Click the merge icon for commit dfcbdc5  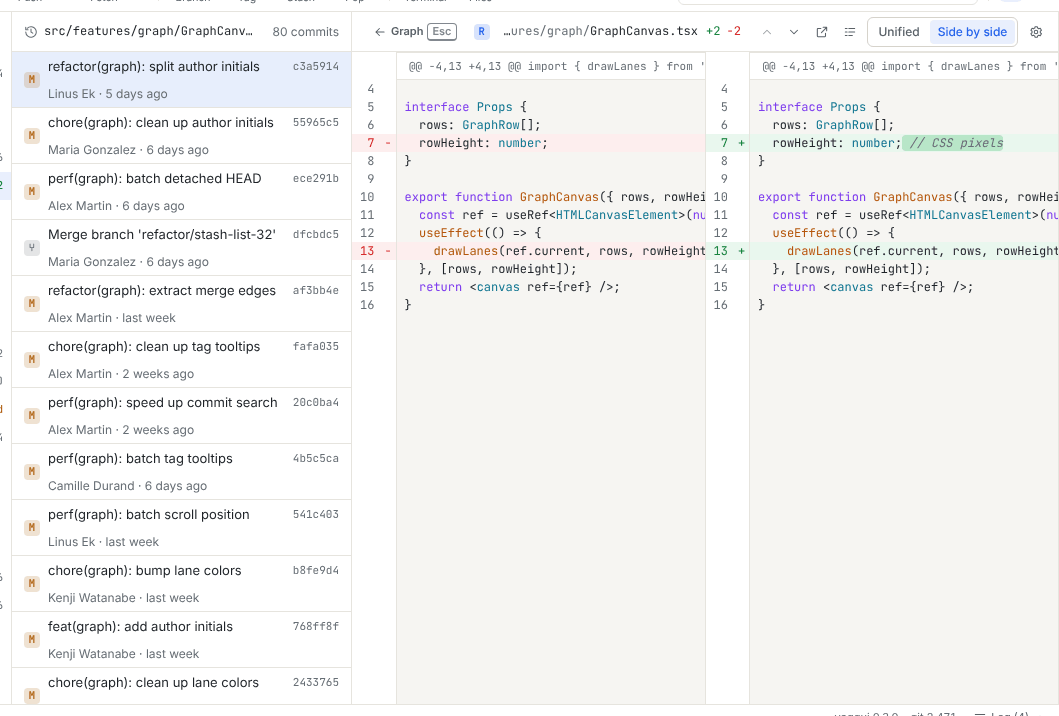coord(32,248)
